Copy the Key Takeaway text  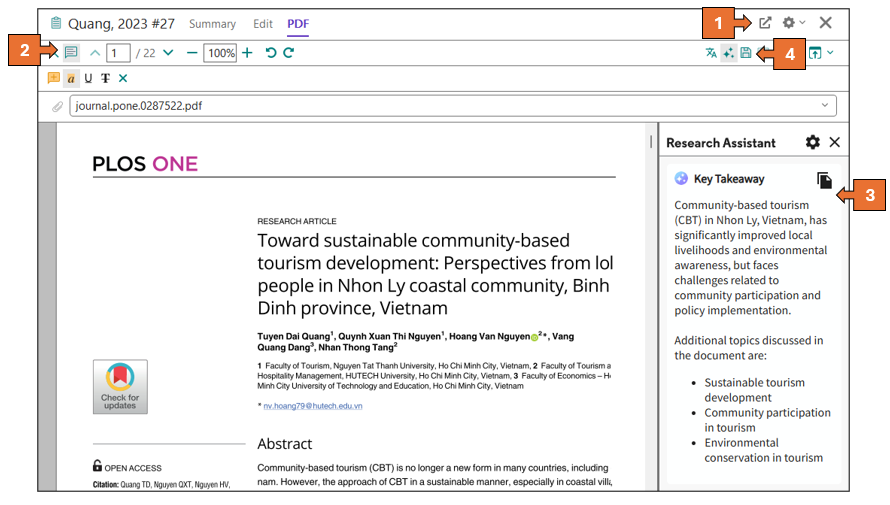824,180
